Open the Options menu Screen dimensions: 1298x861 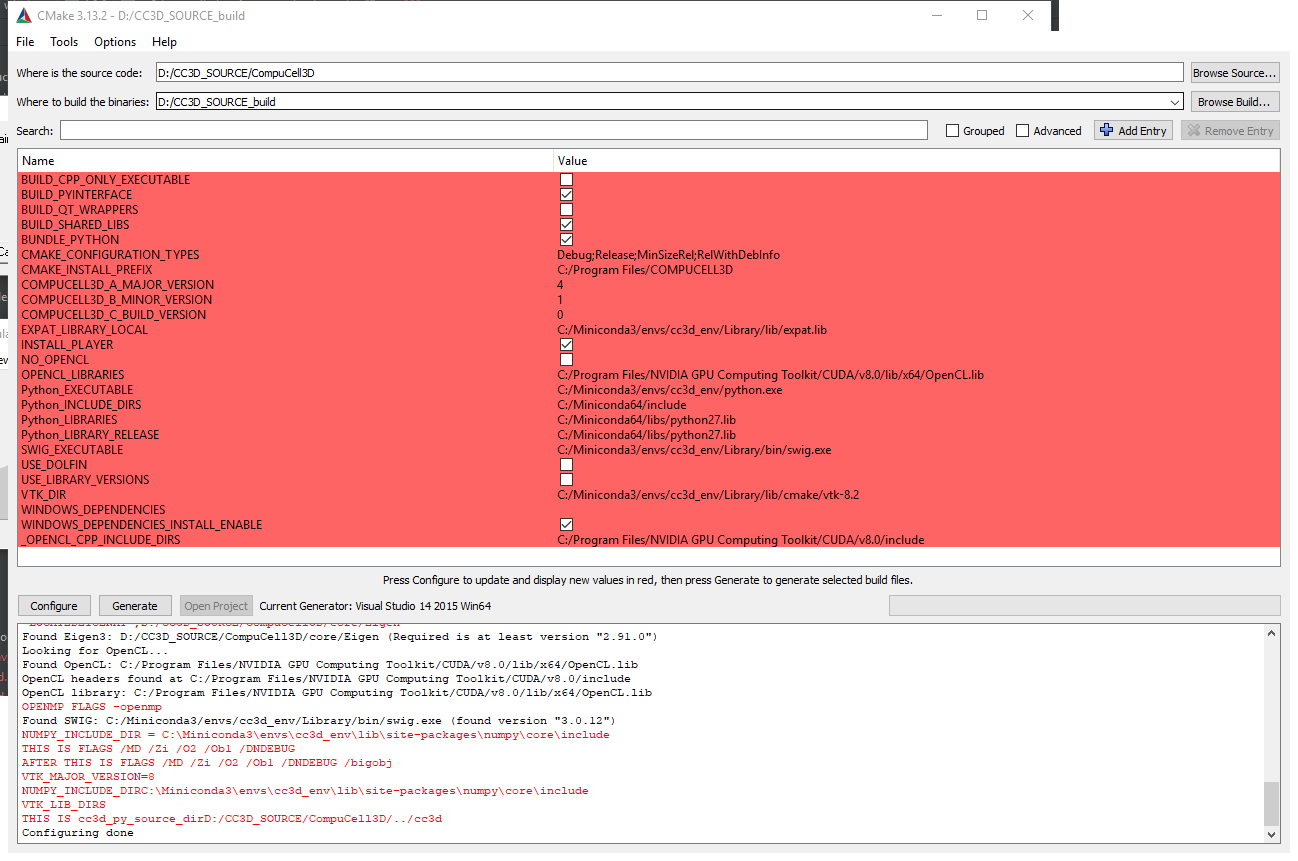[x=115, y=42]
